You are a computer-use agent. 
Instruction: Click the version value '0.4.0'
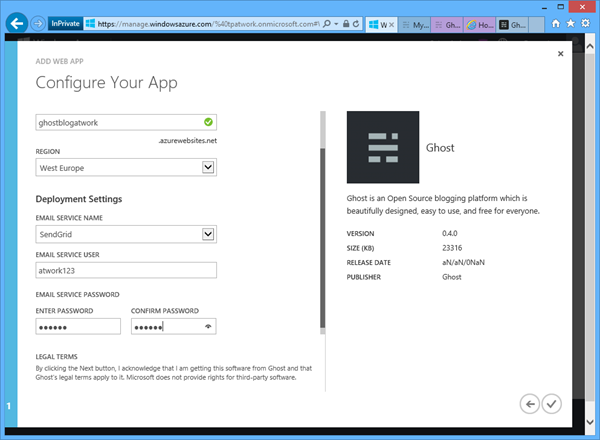[450, 233]
